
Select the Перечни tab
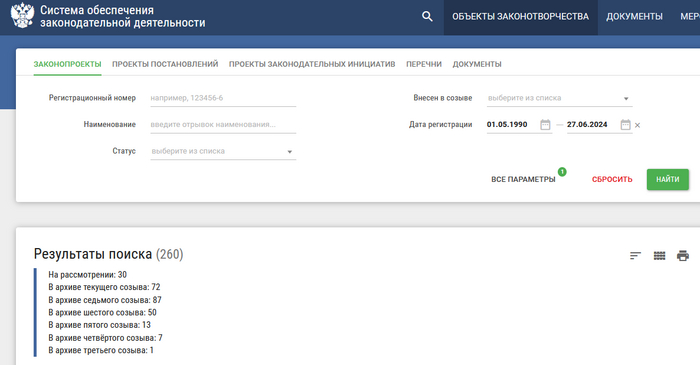pos(424,64)
